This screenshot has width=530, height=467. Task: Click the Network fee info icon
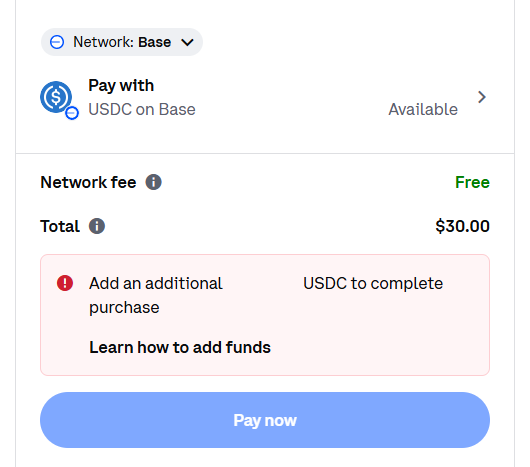point(153,182)
